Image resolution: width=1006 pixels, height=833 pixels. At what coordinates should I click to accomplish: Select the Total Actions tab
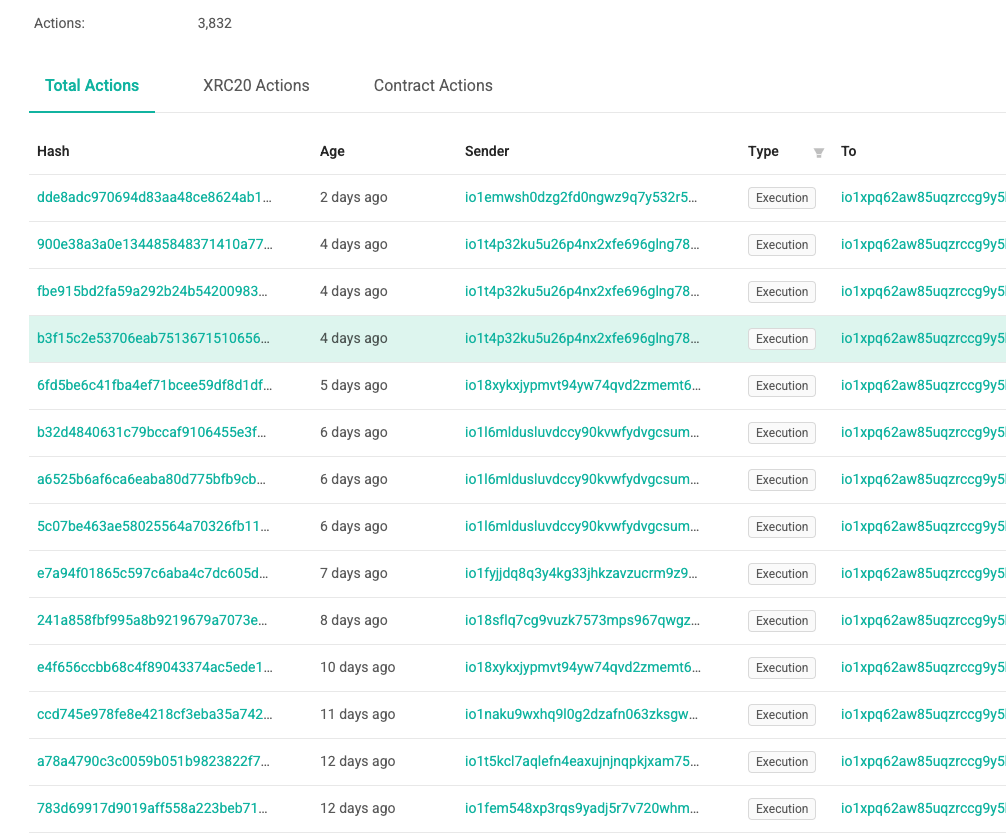[x=92, y=85]
